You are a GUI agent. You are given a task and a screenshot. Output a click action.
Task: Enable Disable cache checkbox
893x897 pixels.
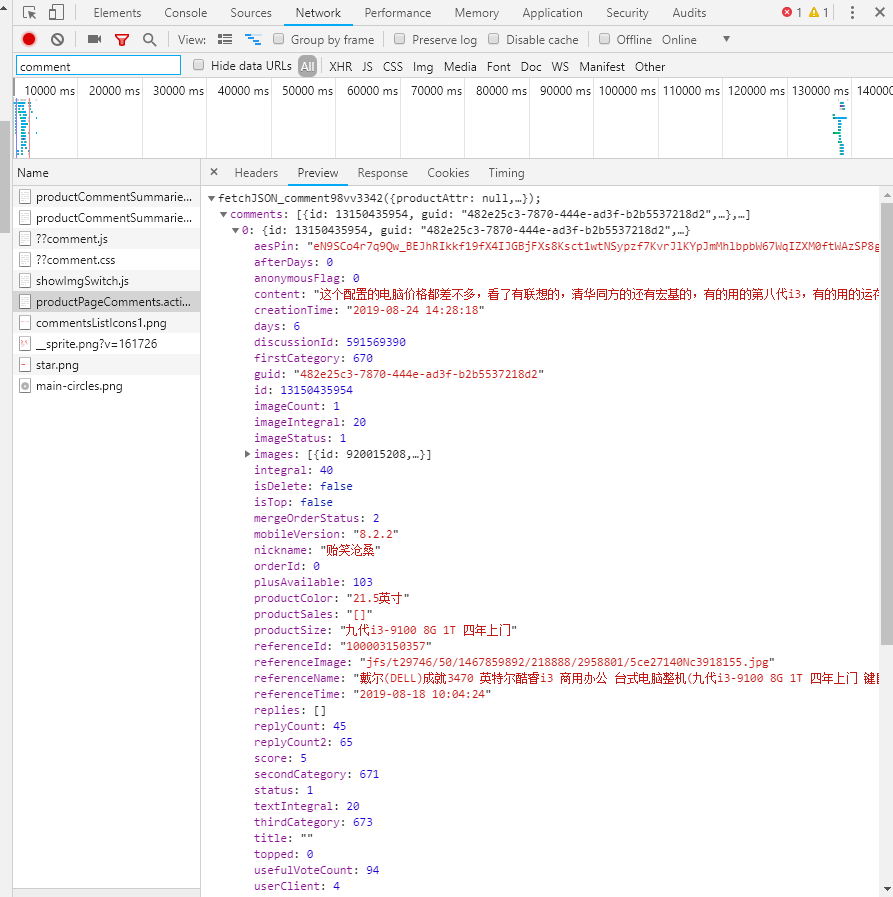tap(494, 39)
